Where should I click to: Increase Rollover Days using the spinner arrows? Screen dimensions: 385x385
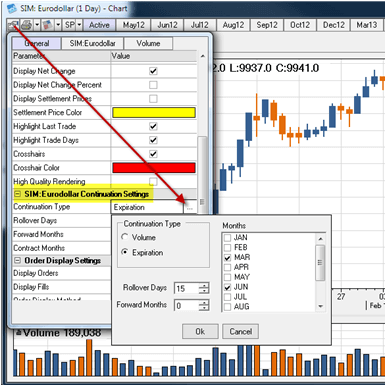[204, 286]
